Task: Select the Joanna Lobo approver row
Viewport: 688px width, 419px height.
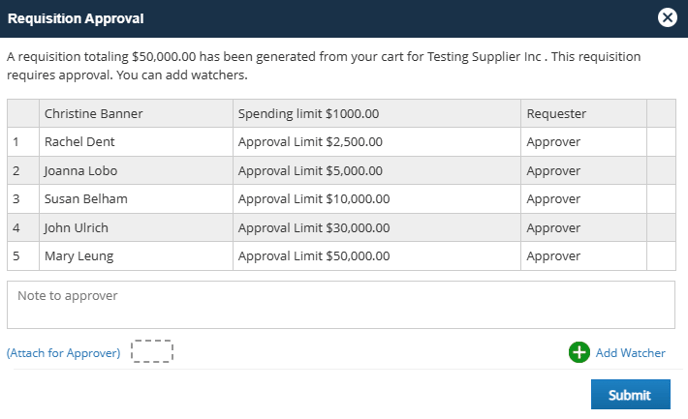Action: pyautogui.click(x=341, y=170)
